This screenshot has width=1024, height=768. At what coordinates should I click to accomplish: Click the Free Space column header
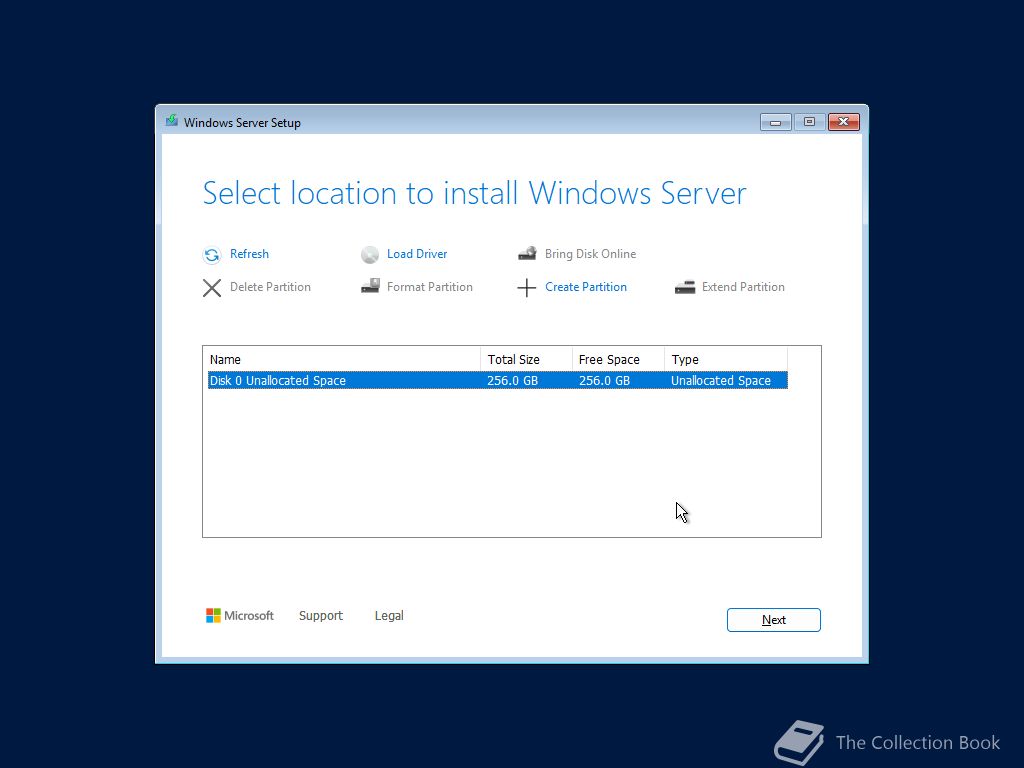coord(618,360)
